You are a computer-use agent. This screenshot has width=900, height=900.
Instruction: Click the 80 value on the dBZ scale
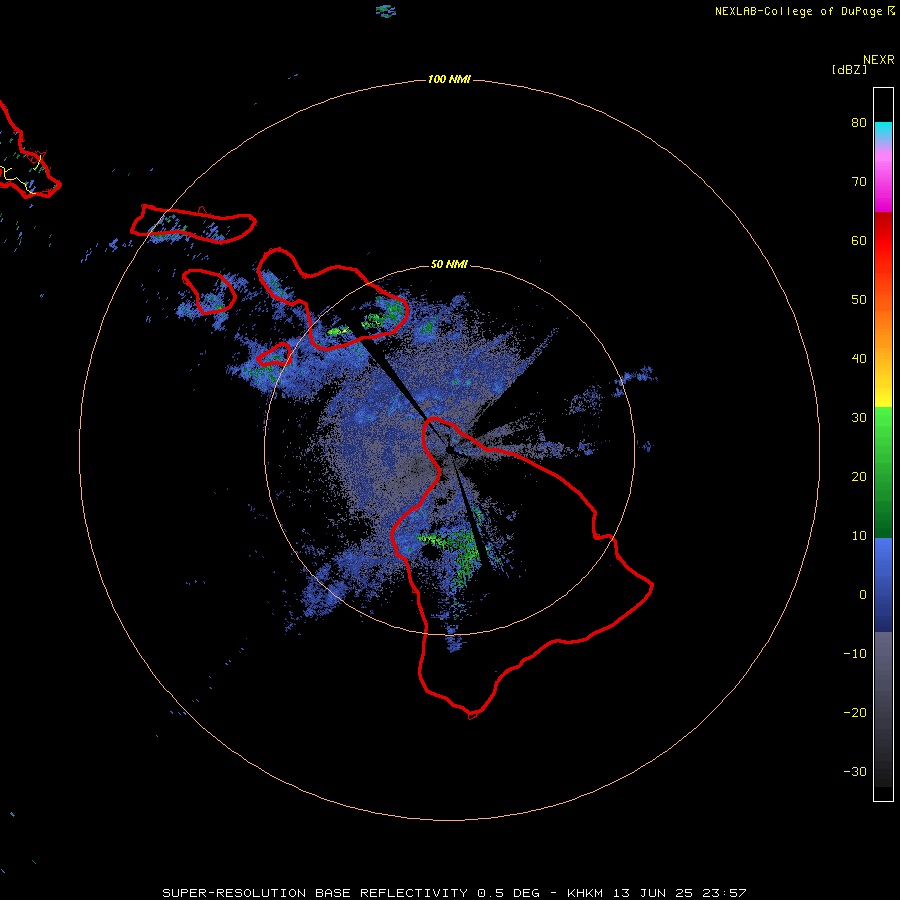859,123
